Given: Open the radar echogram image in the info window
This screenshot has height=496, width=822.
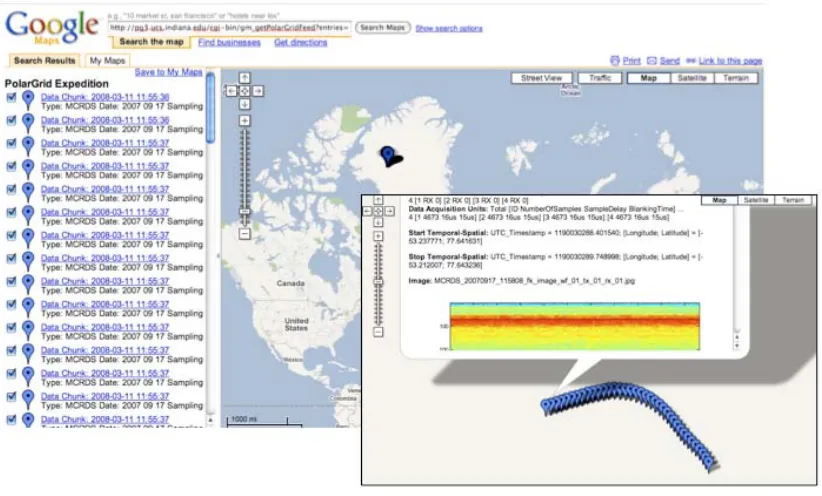Looking at the screenshot, I should (575, 326).
